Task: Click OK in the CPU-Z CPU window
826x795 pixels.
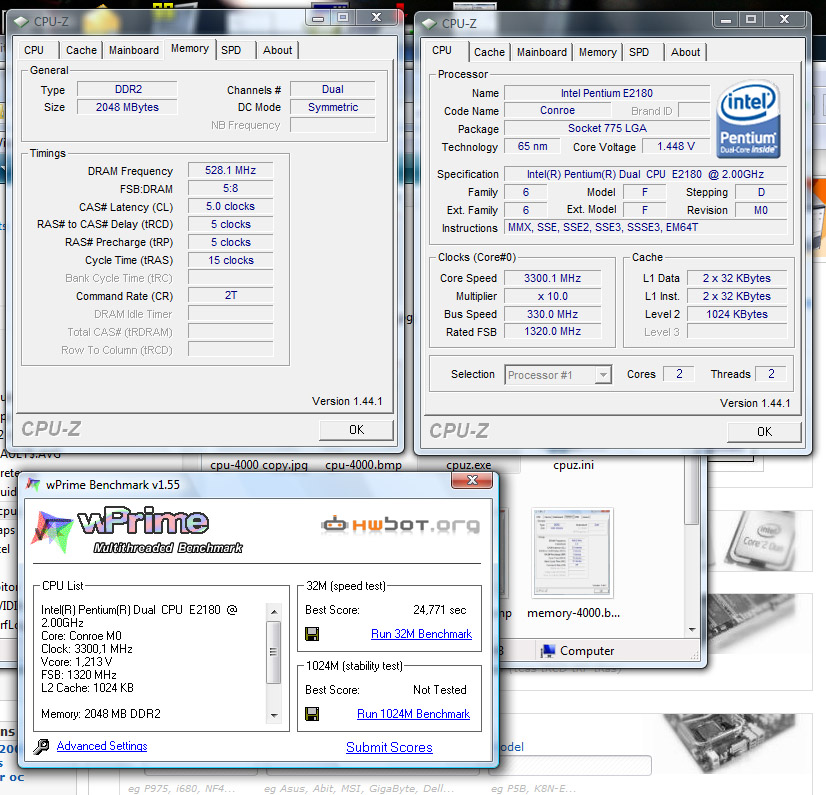Action: coord(764,432)
